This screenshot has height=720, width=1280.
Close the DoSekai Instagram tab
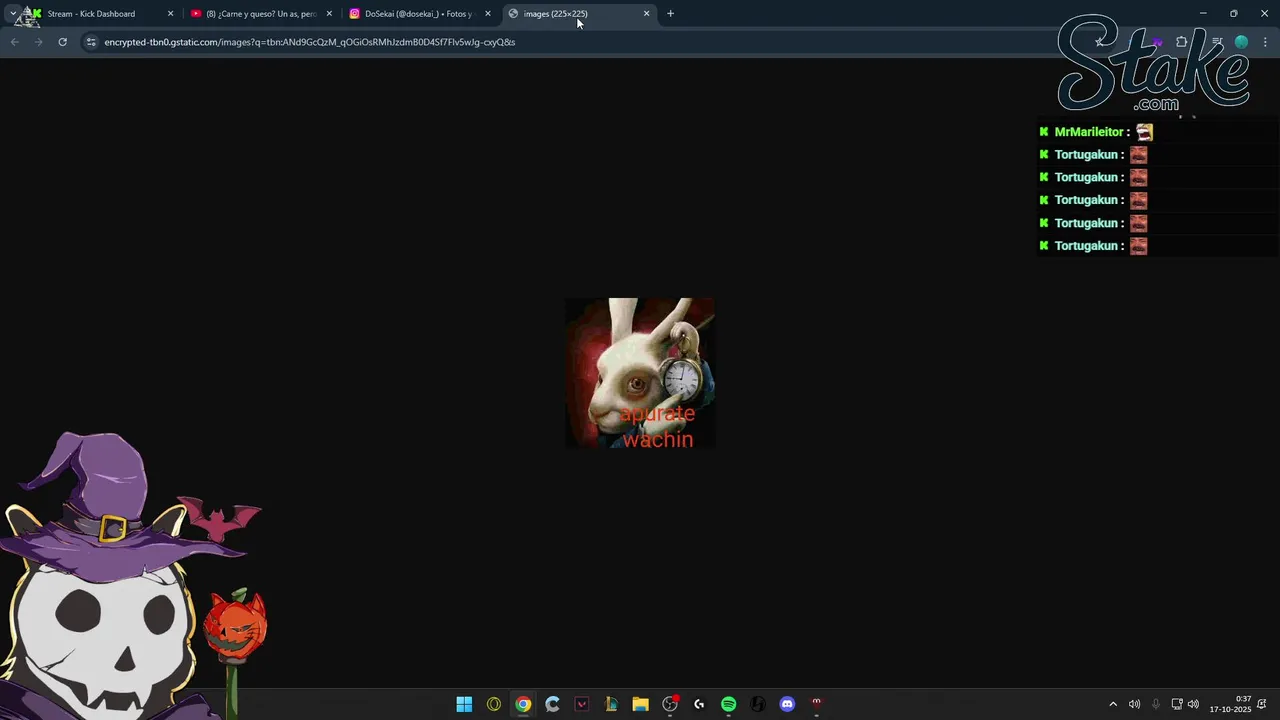pos(488,14)
